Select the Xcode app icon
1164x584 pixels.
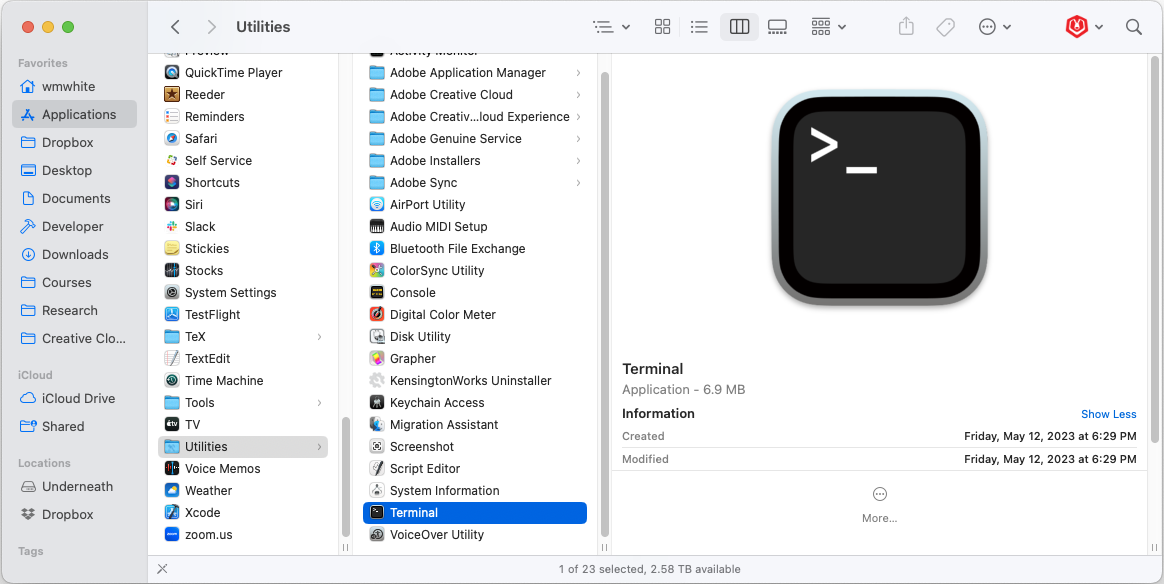[171, 513]
